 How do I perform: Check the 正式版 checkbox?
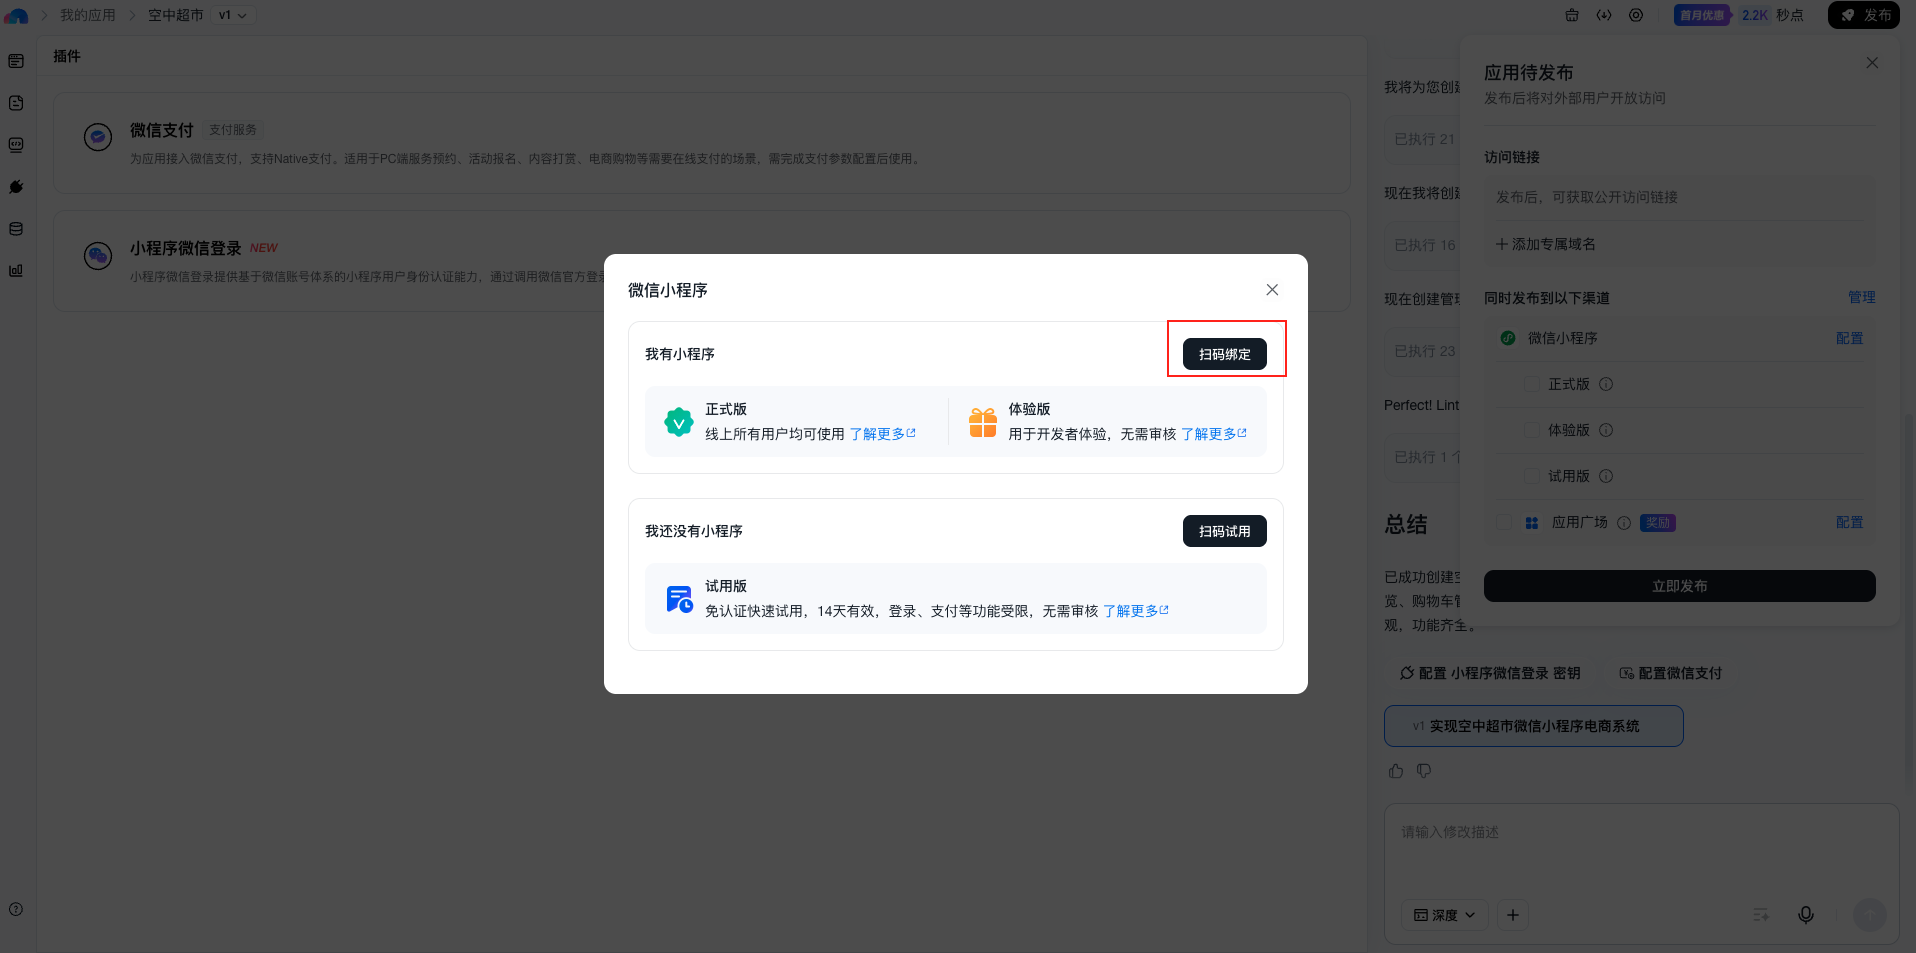(1531, 384)
